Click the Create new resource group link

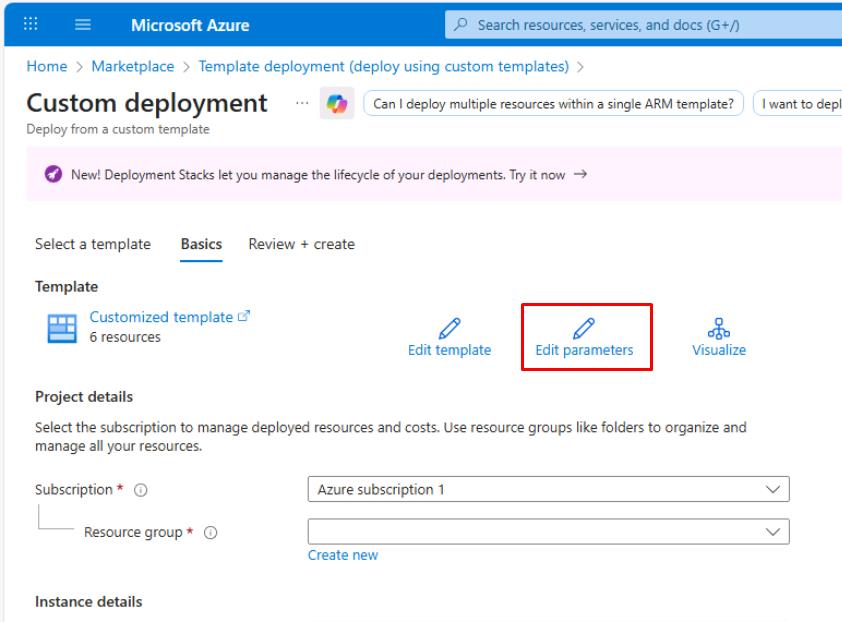point(343,555)
